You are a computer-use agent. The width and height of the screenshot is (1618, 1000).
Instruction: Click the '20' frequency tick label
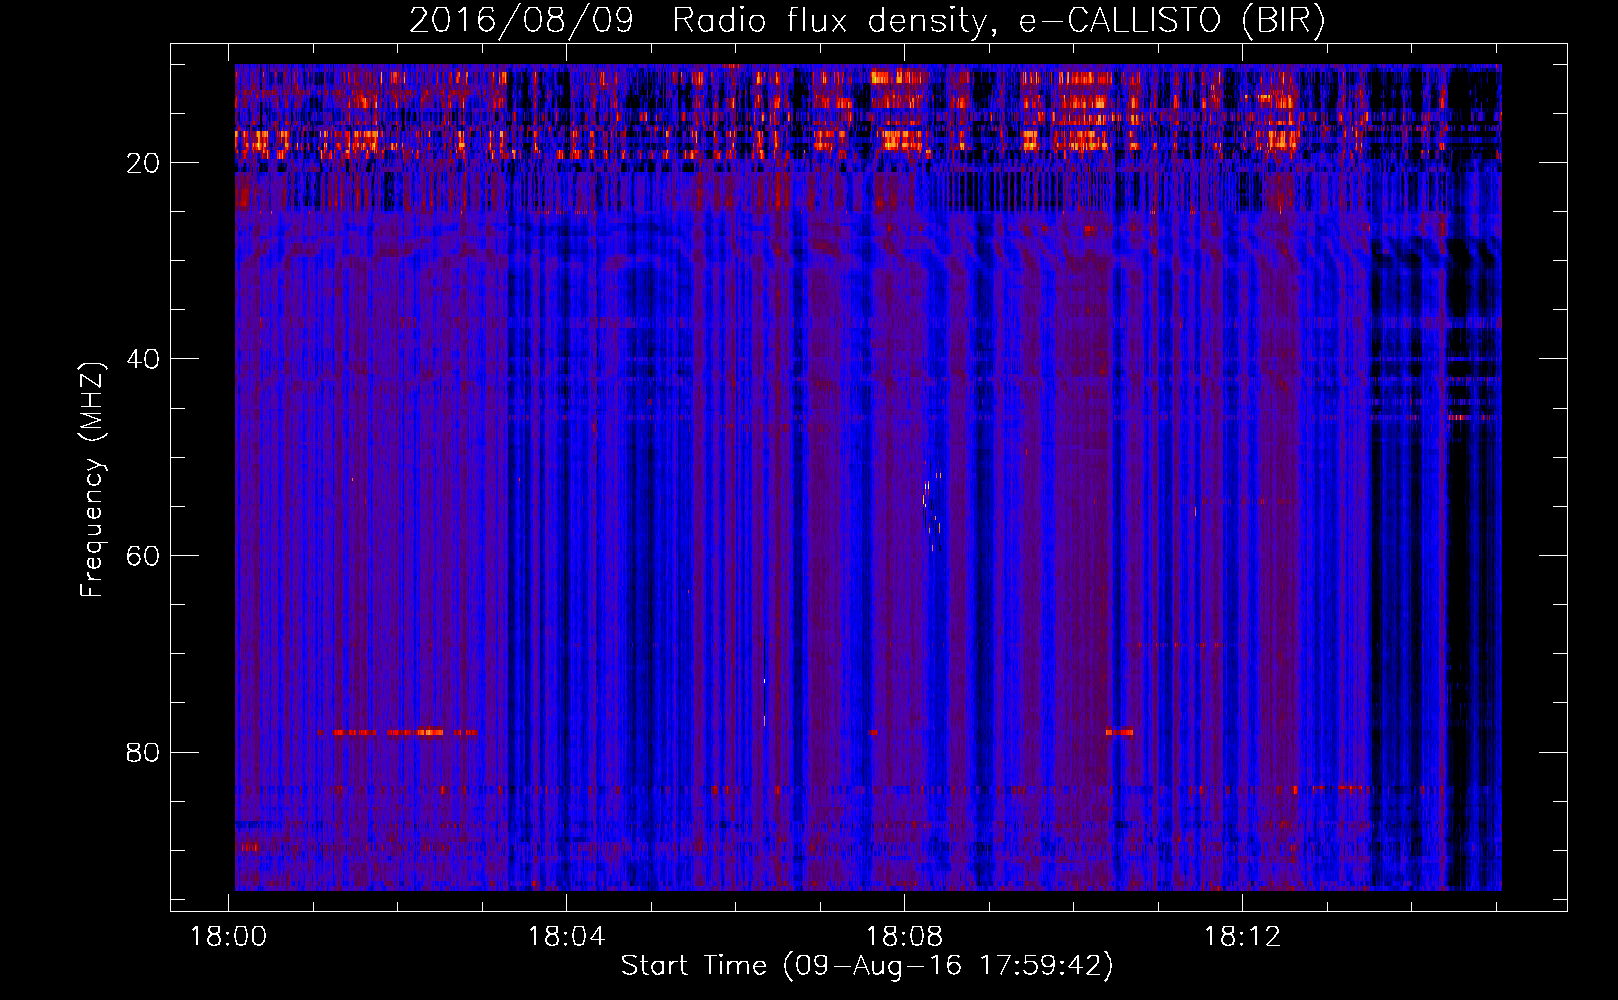[143, 163]
